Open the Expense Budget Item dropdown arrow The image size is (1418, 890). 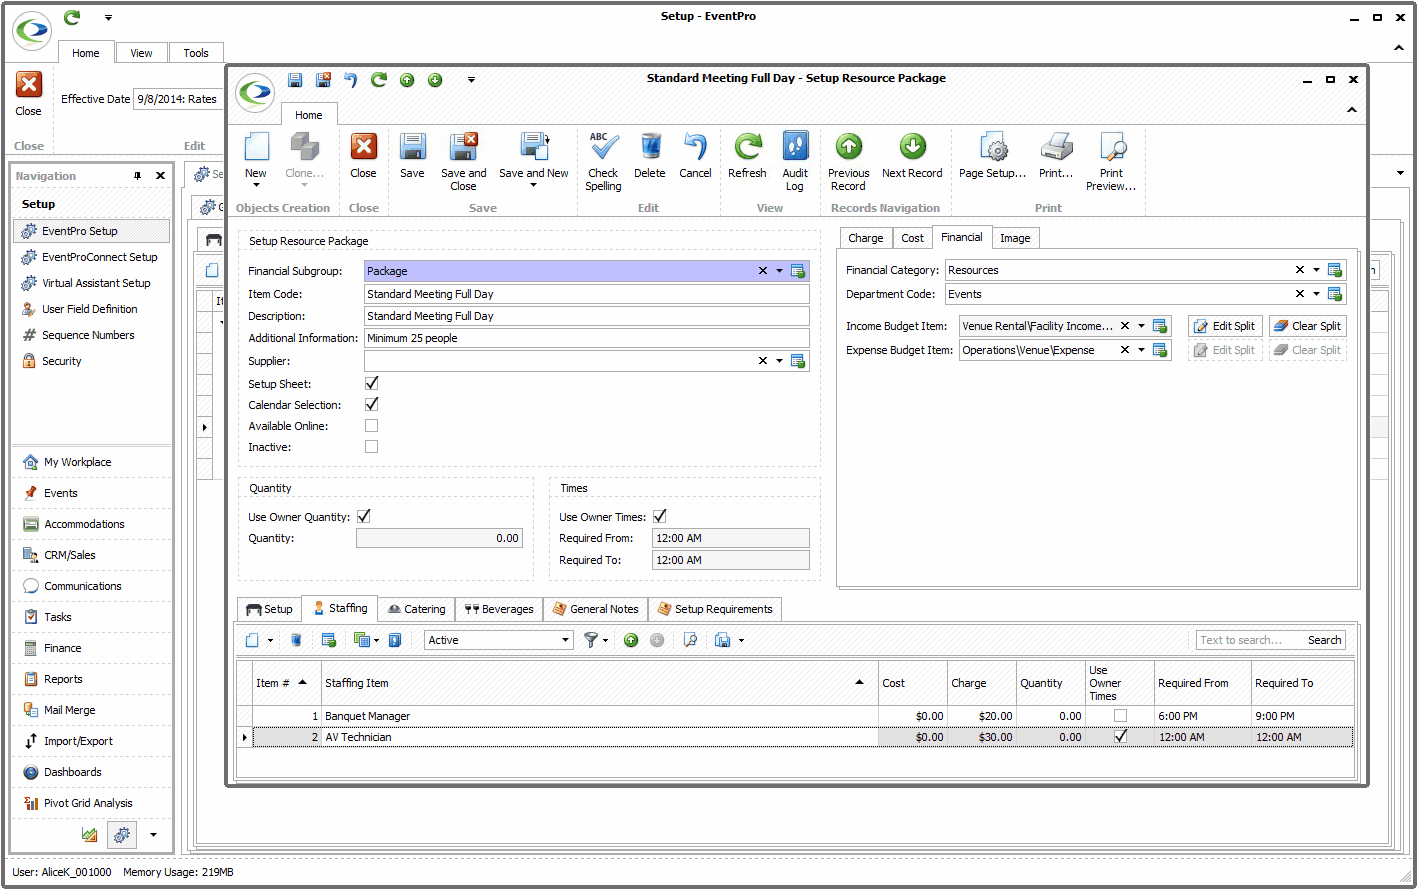pyautogui.click(x=1141, y=350)
